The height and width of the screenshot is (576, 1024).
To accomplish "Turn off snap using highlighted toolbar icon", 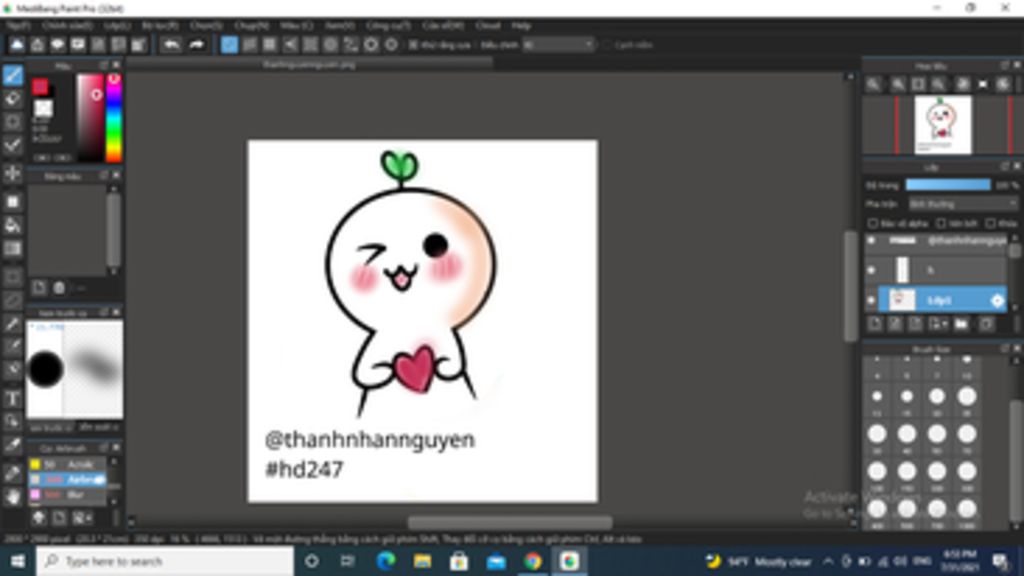I will point(229,45).
